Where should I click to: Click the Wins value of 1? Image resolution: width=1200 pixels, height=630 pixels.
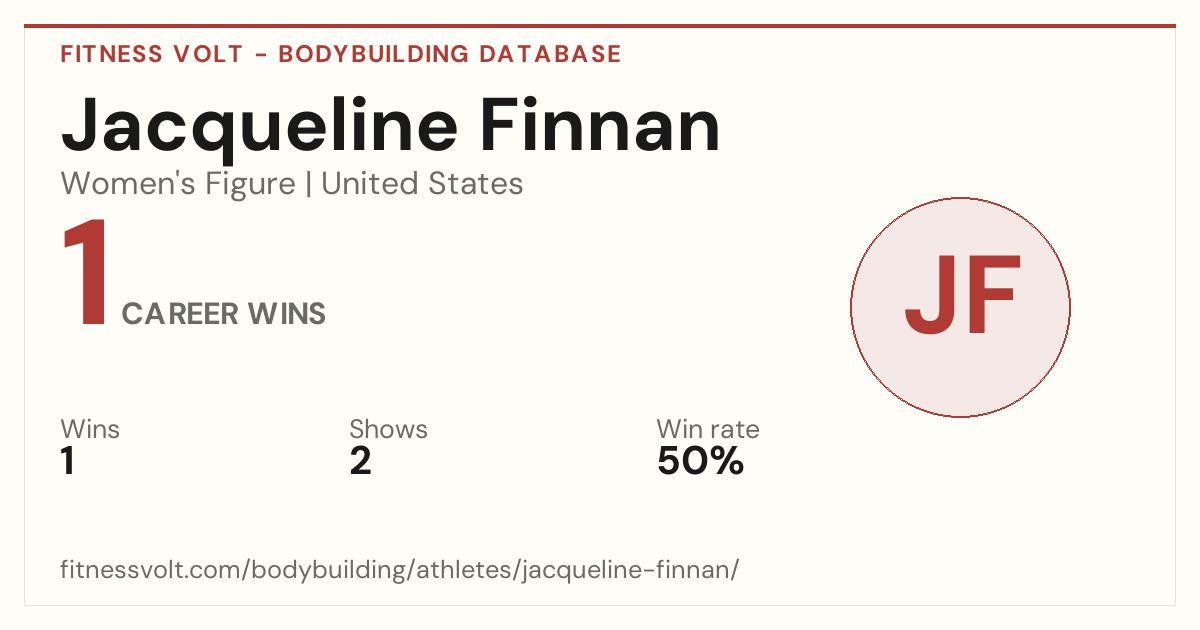pos(68,462)
